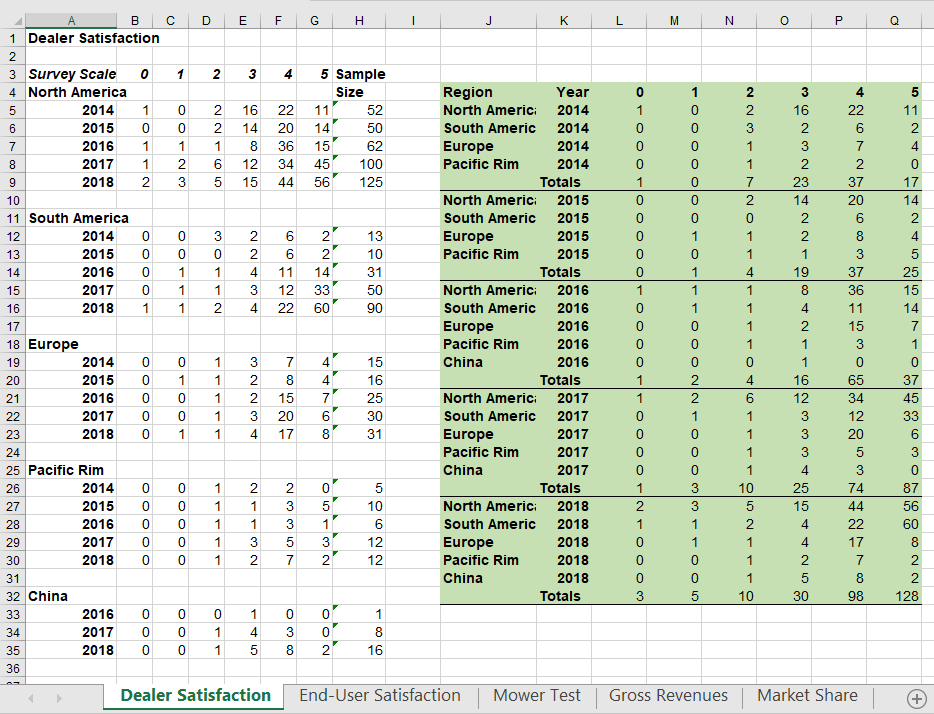Select column H header

click(x=358, y=22)
